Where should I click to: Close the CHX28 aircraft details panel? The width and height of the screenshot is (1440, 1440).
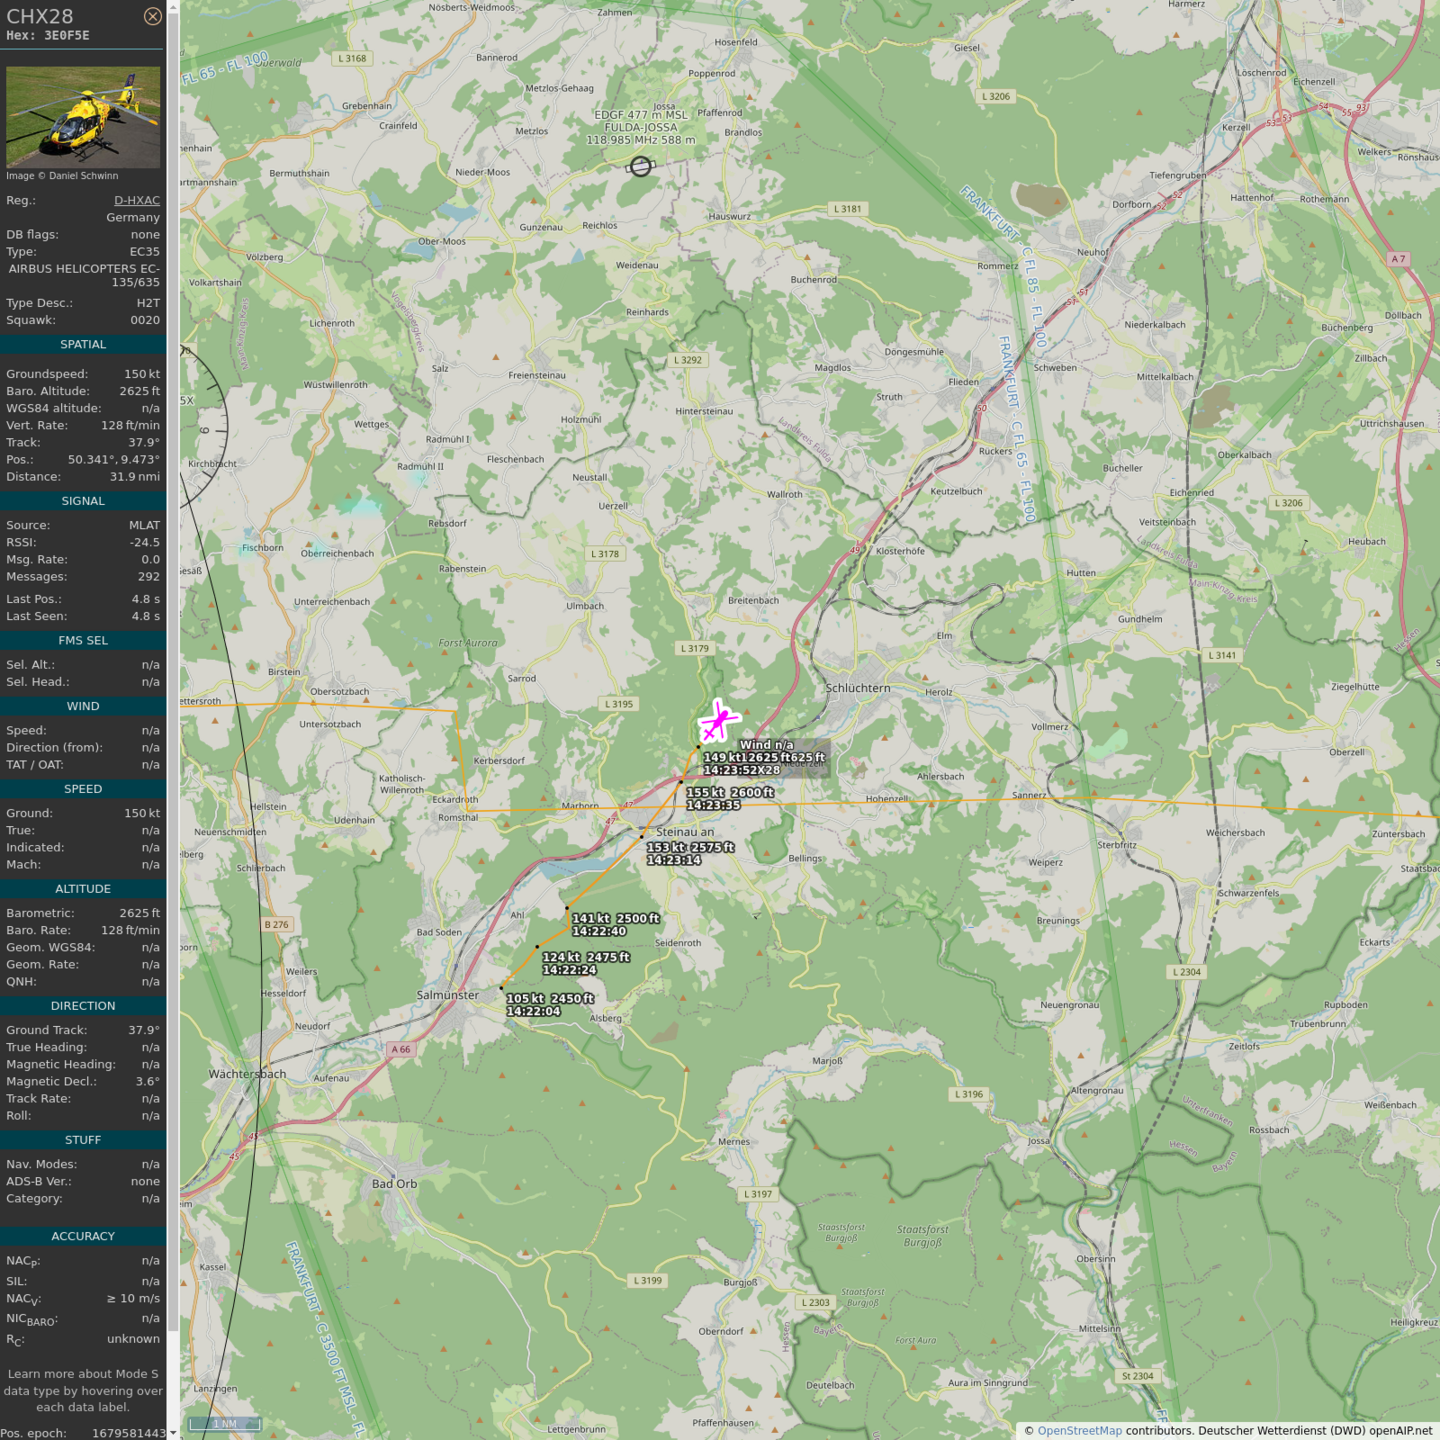pyautogui.click(x=152, y=16)
